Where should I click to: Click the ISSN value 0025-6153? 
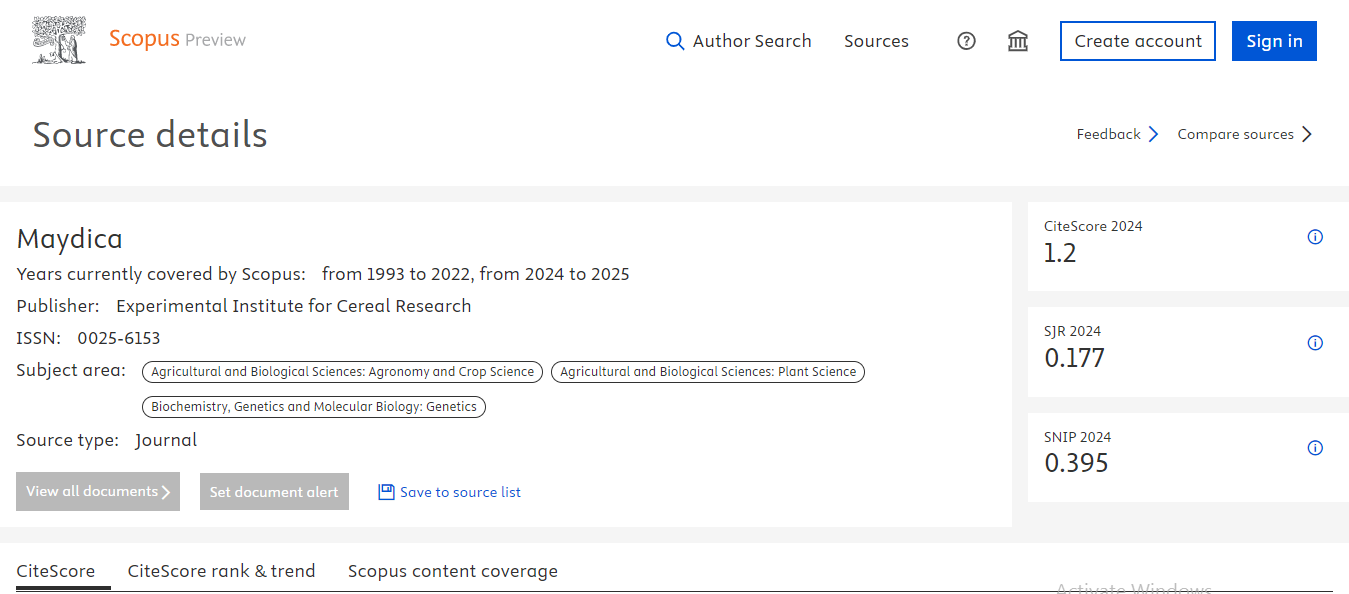click(119, 338)
